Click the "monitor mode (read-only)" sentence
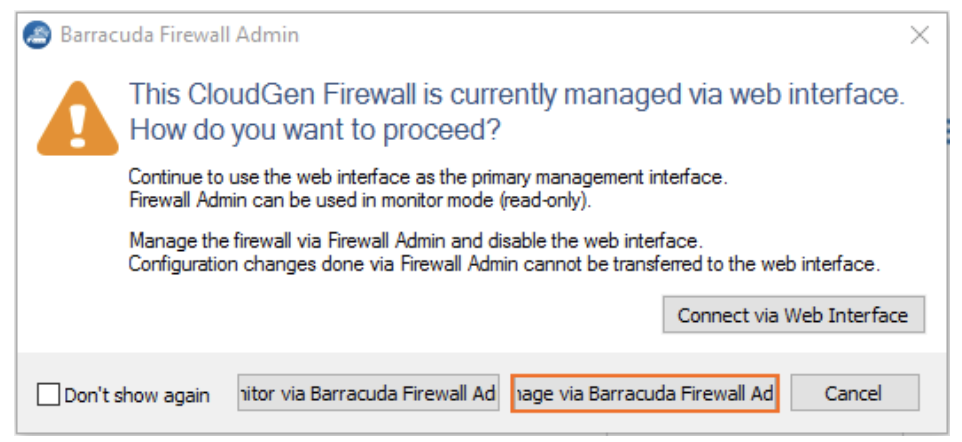The image size is (962, 442). pos(359,199)
